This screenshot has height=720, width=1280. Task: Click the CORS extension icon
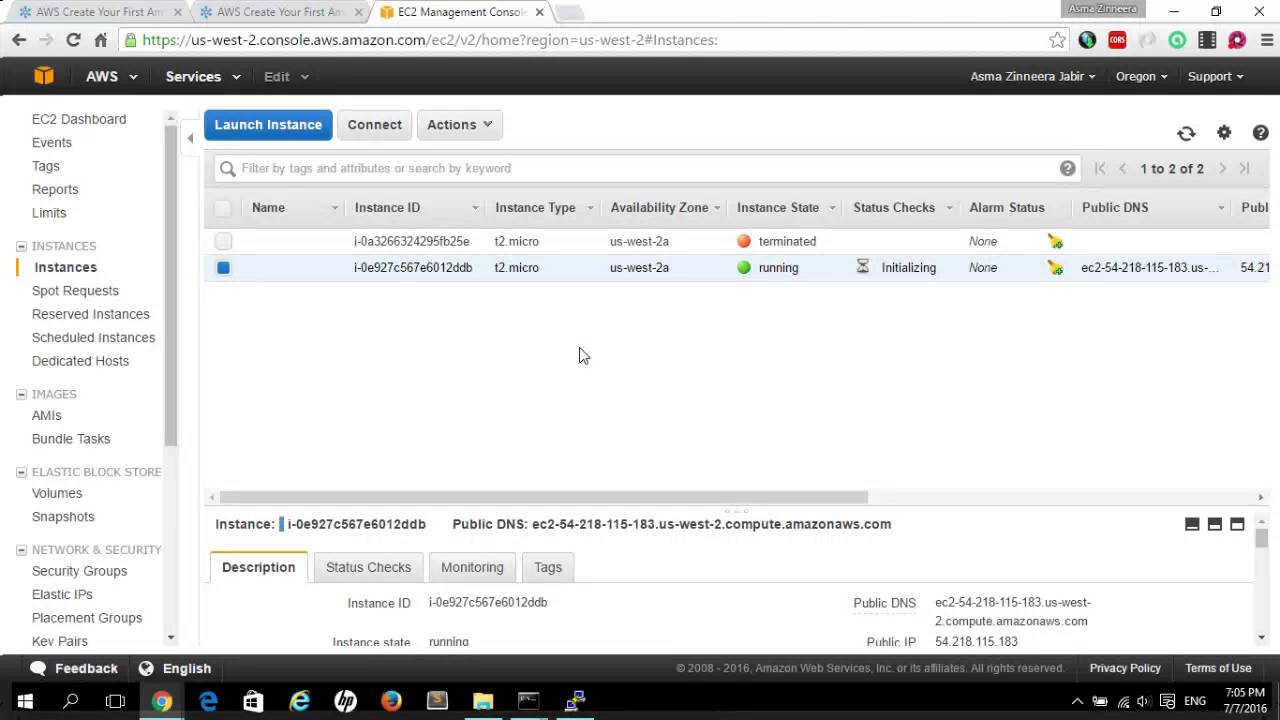pyautogui.click(x=1117, y=40)
